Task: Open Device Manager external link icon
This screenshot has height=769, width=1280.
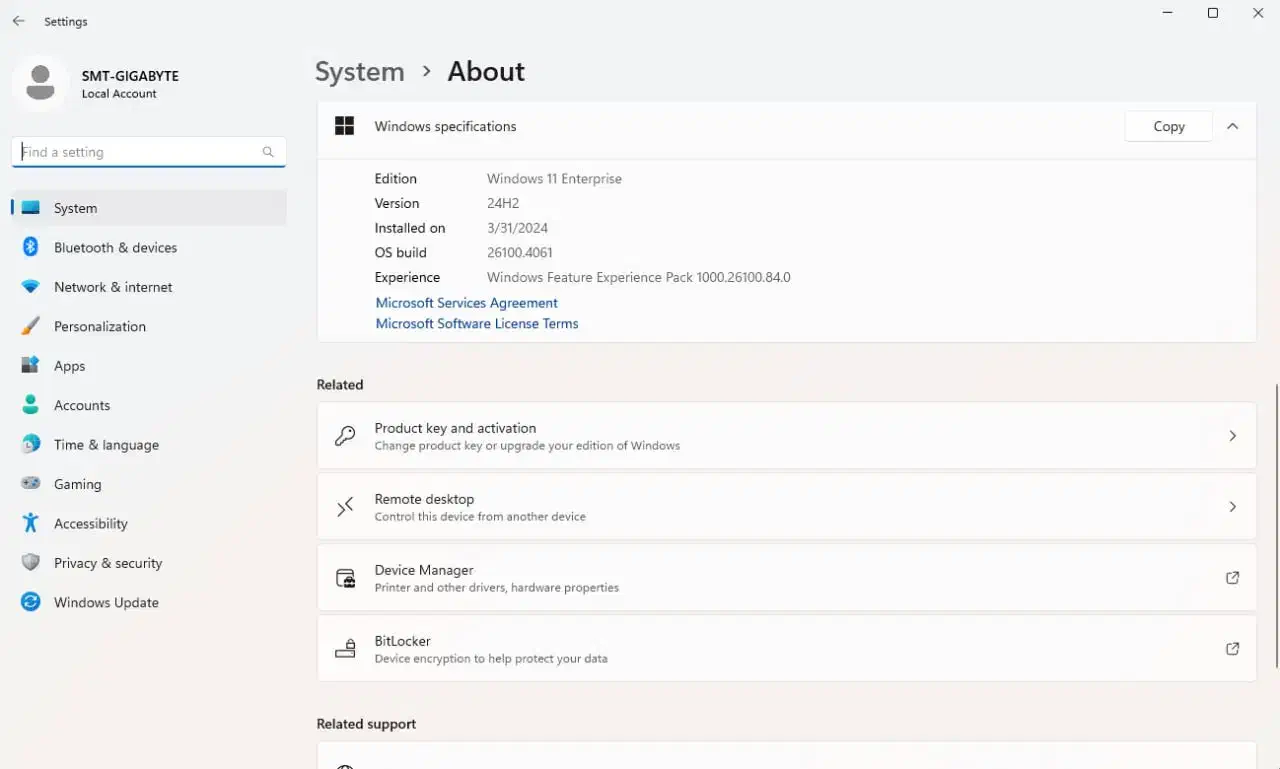Action: point(1232,578)
